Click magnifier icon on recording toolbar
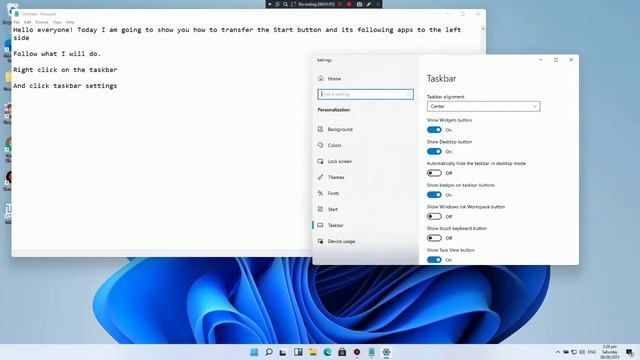Screen dimensions: 640x360 [285, 4]
